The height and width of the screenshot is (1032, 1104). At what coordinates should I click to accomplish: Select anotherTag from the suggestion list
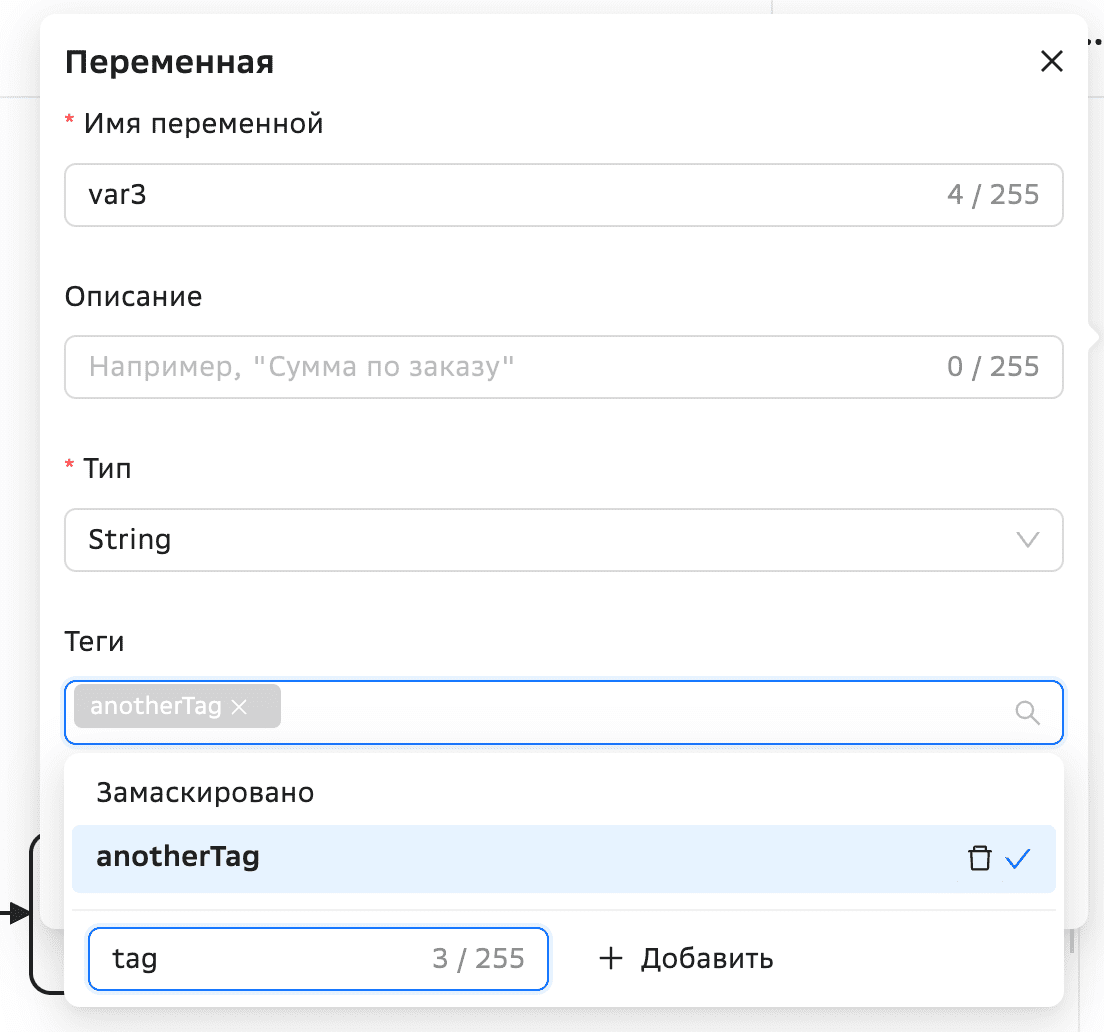[x=178, y=857]
